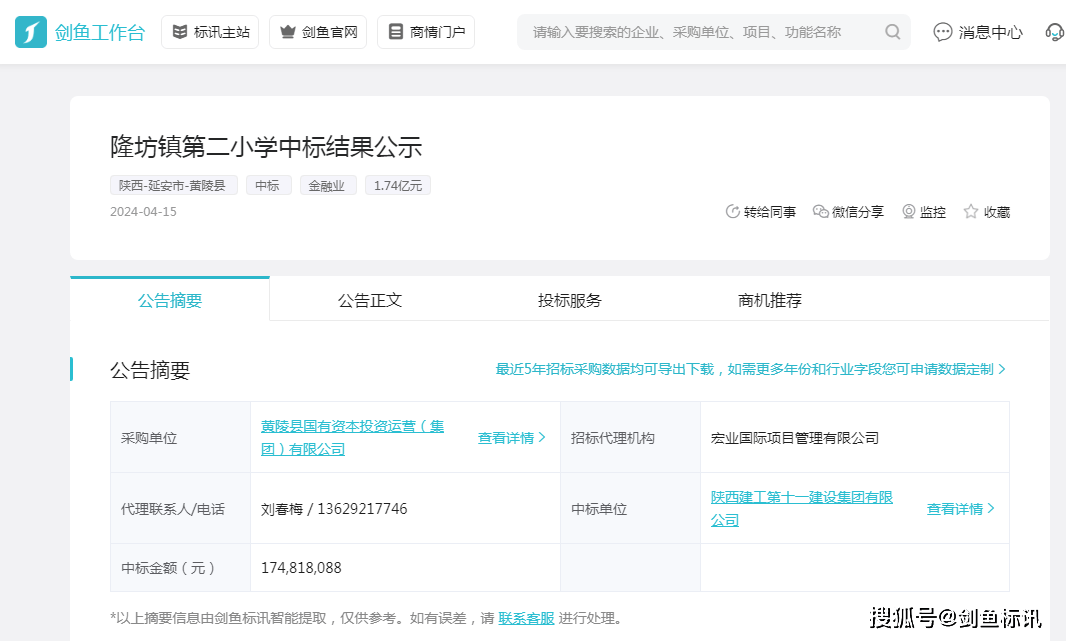Click the customer service headset icon

coord(1055,32)
